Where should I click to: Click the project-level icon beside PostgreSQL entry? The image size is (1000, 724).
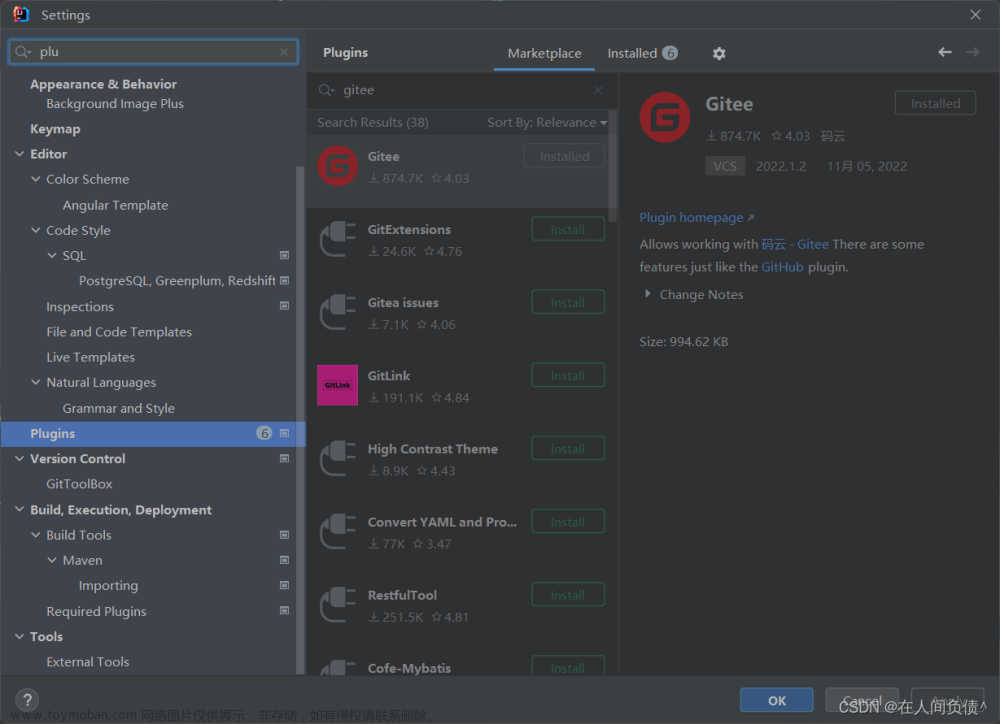click(x=284, y=281)
